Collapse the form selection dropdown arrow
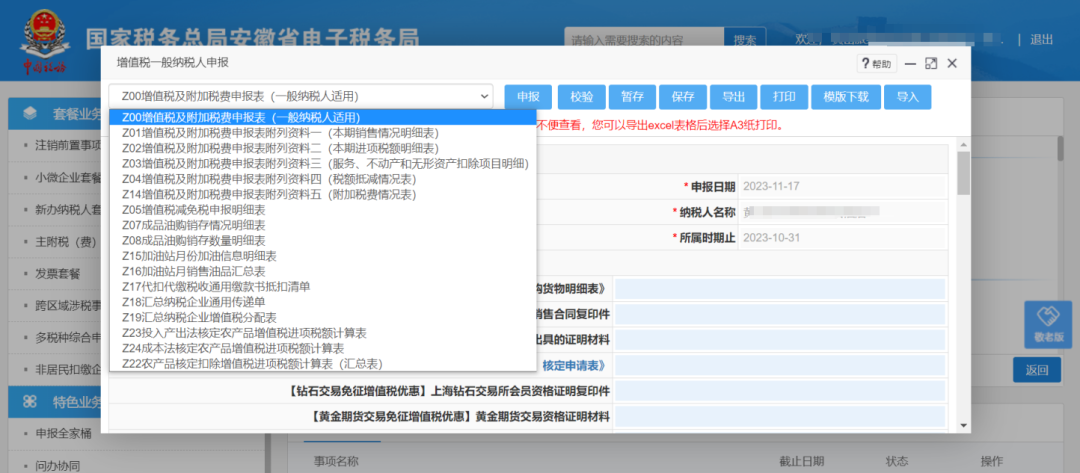Viewport: 1080px width, 473px height. (x=483, y=96)
